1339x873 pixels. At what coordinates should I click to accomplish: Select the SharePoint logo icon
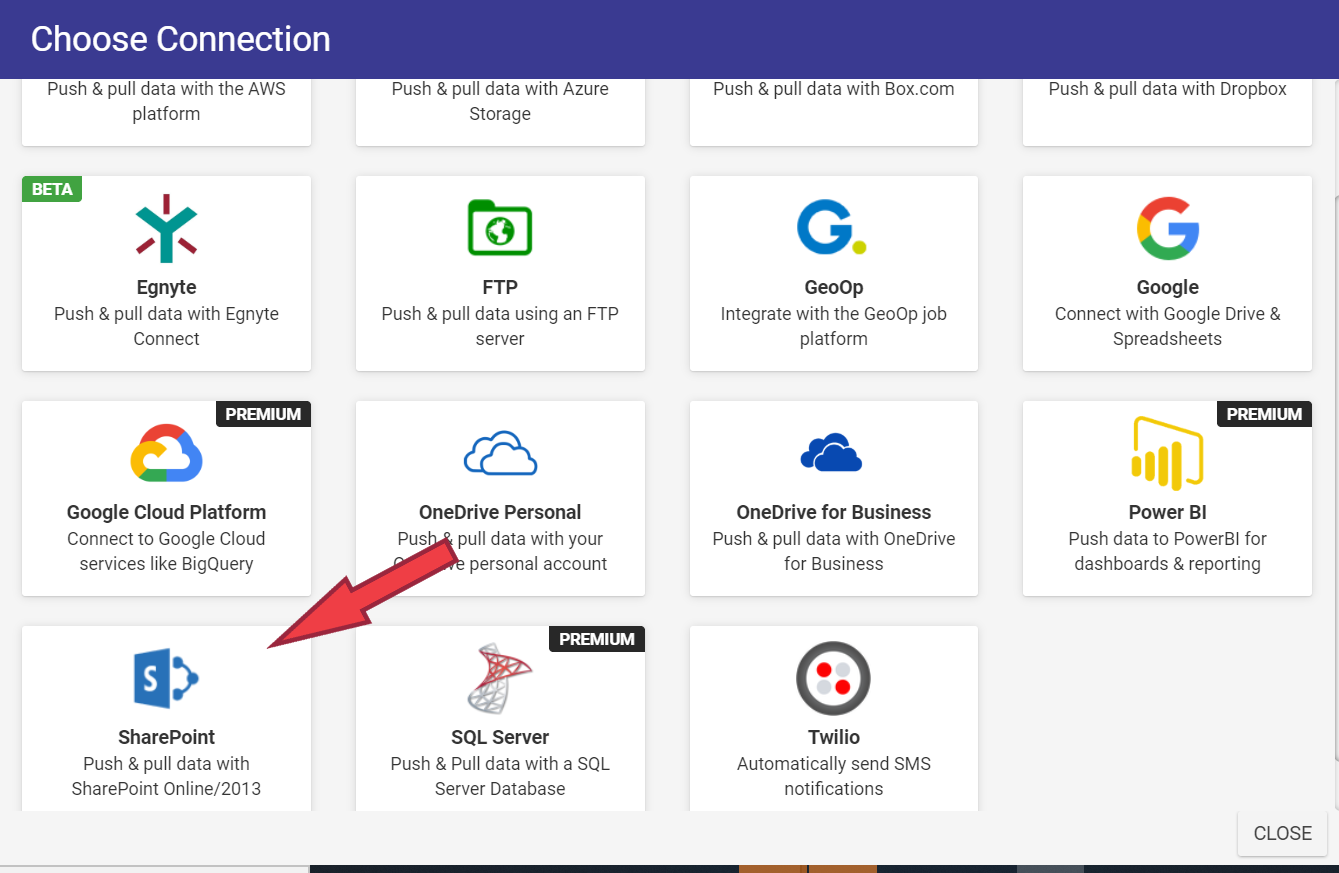[166, 678]
